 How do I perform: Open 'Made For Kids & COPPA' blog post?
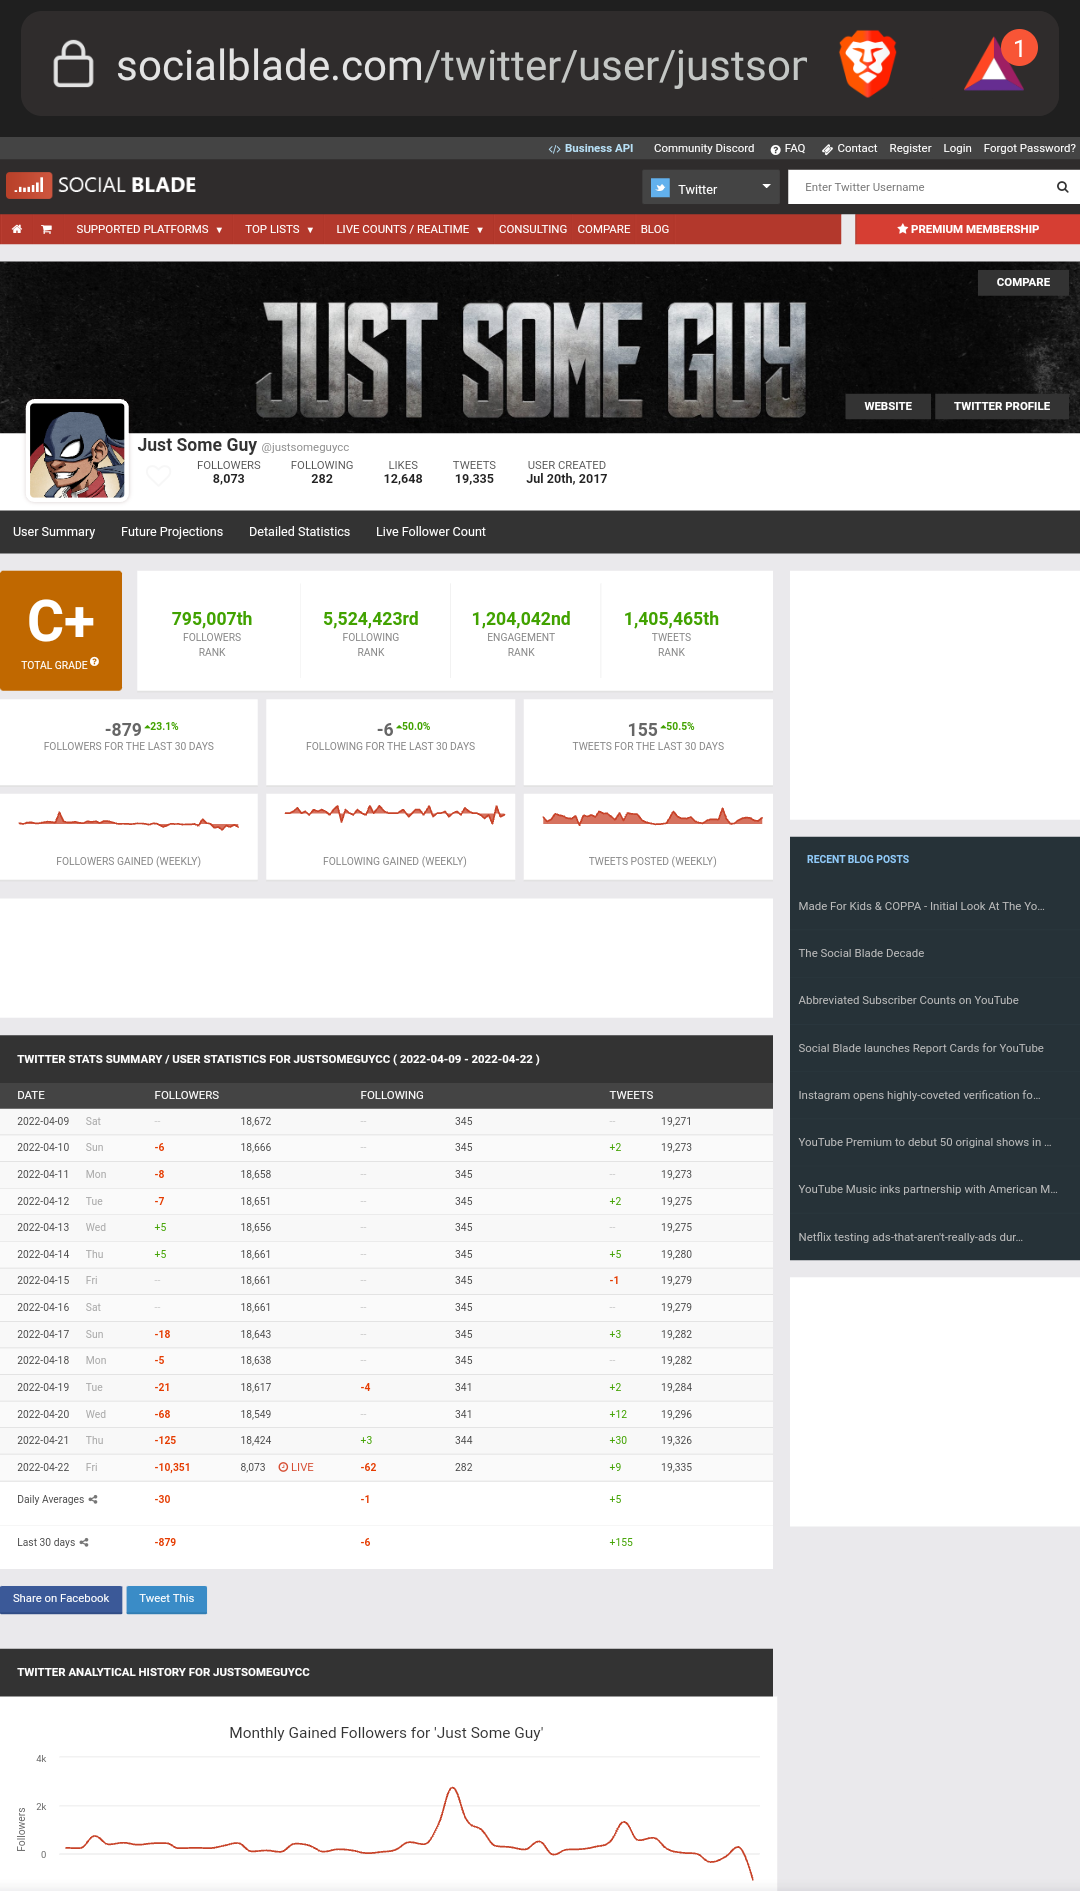coord(921,906)
